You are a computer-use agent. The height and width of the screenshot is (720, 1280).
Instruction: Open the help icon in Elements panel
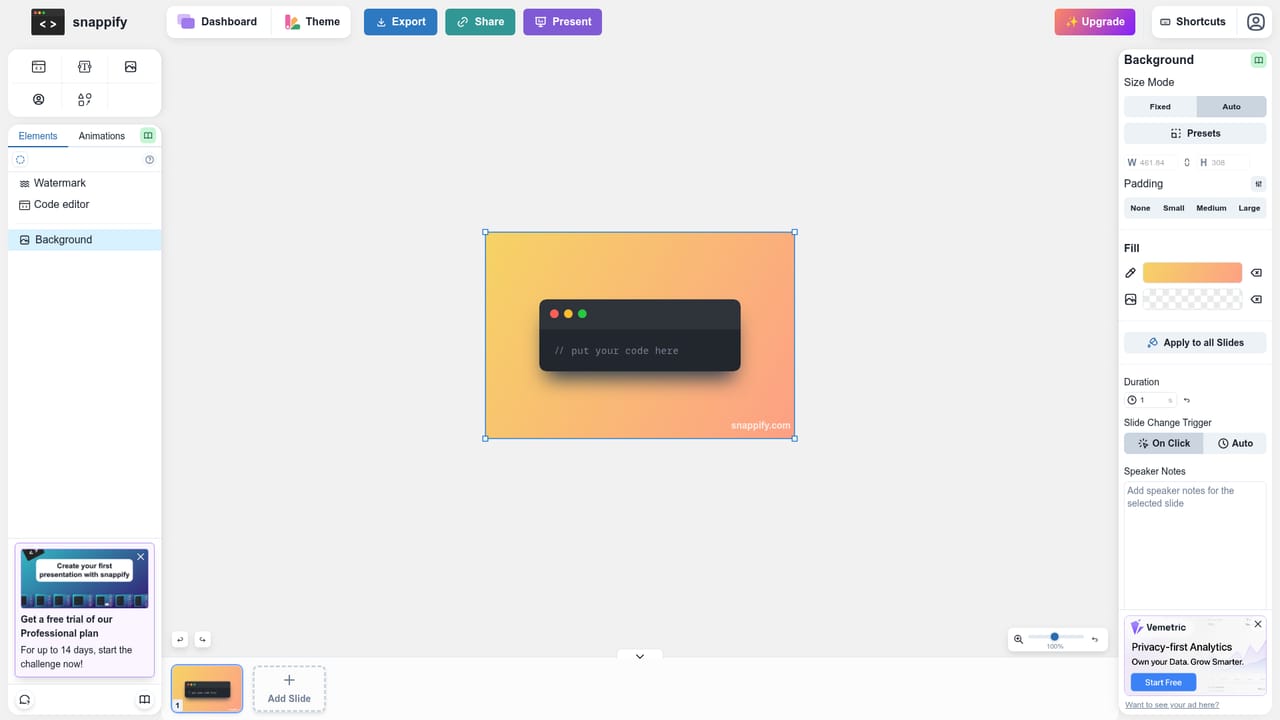(x=150, y=160)
